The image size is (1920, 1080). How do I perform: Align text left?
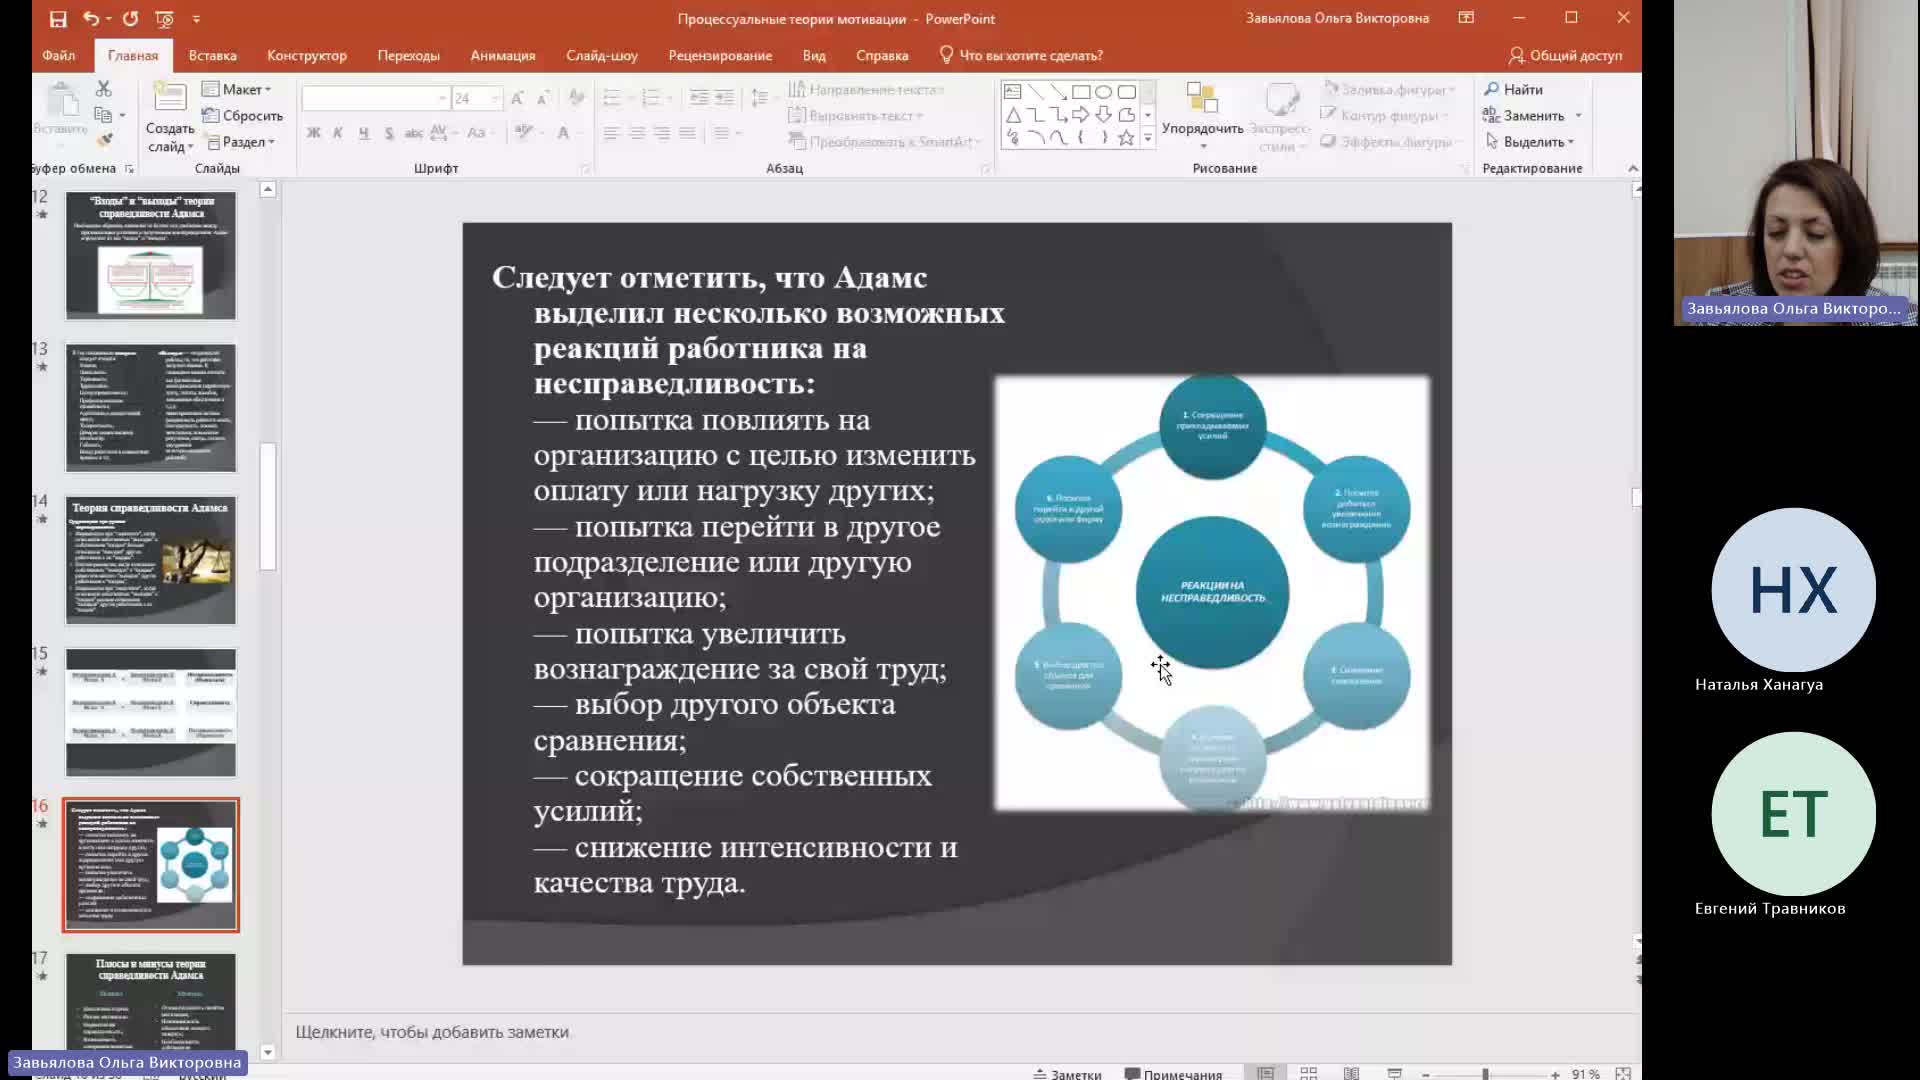click(x=612, y=132)
